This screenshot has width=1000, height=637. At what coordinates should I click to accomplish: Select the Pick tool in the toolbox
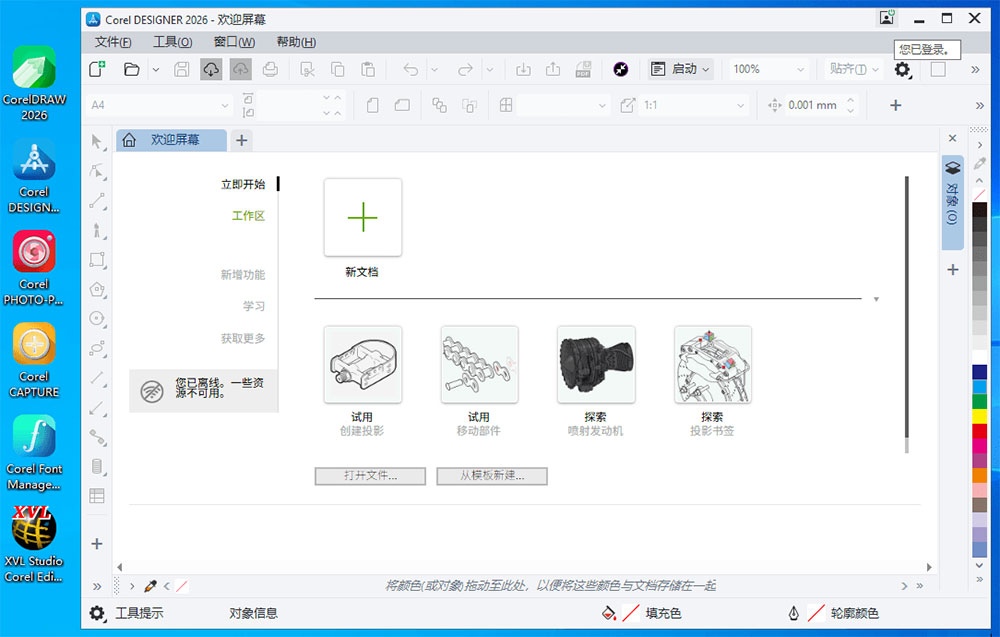[97, 142]
